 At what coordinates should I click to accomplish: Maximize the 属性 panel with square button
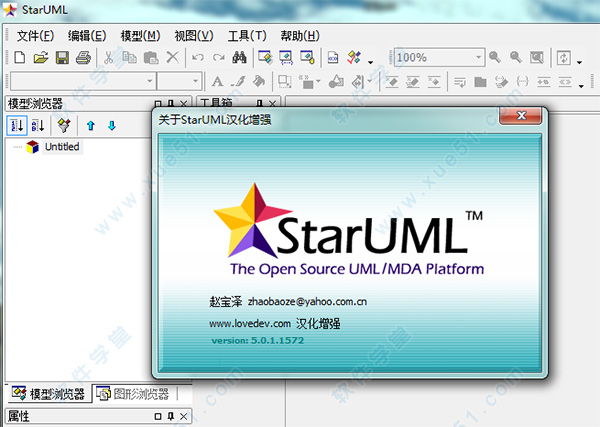point(158,416)
